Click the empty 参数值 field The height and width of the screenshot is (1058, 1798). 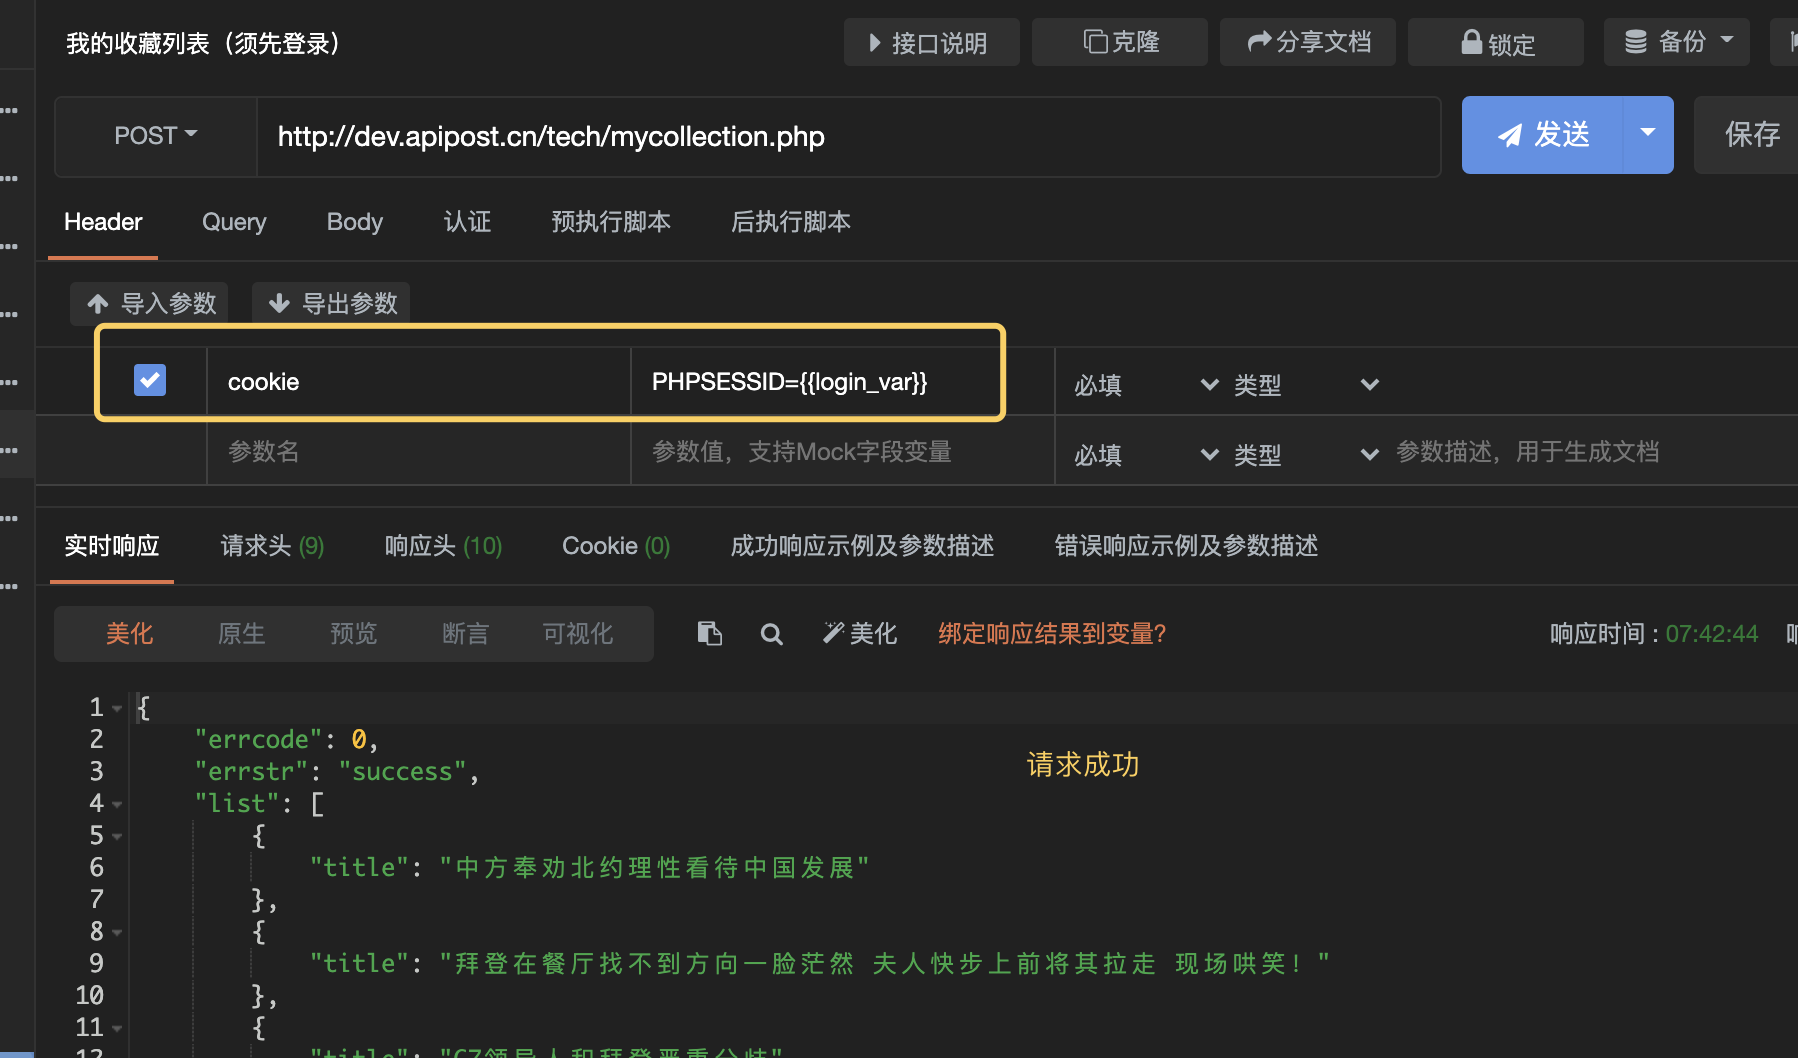click(842, 452)
